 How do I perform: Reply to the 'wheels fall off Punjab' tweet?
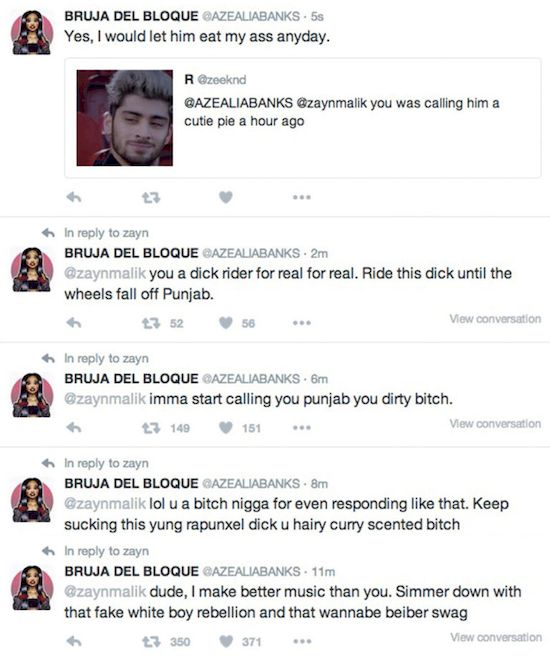[74, 323]
